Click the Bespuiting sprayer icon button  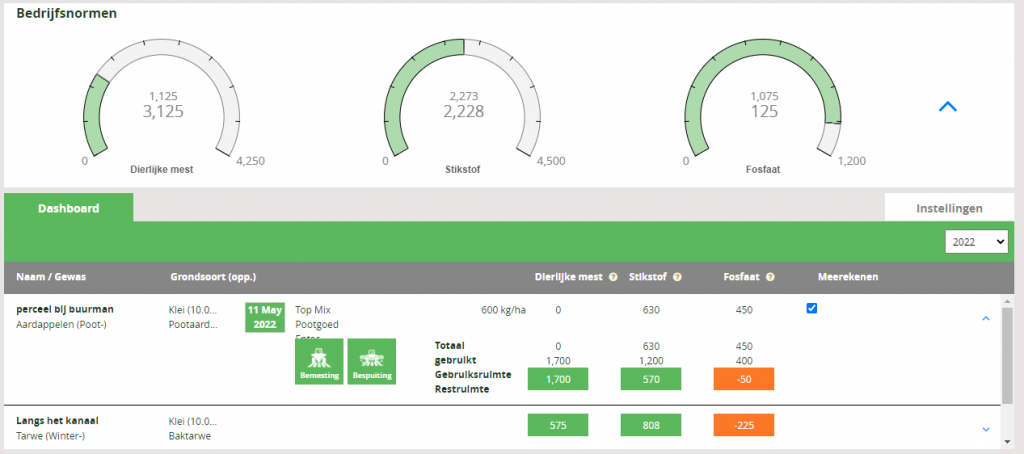click(x=372, y=361)
